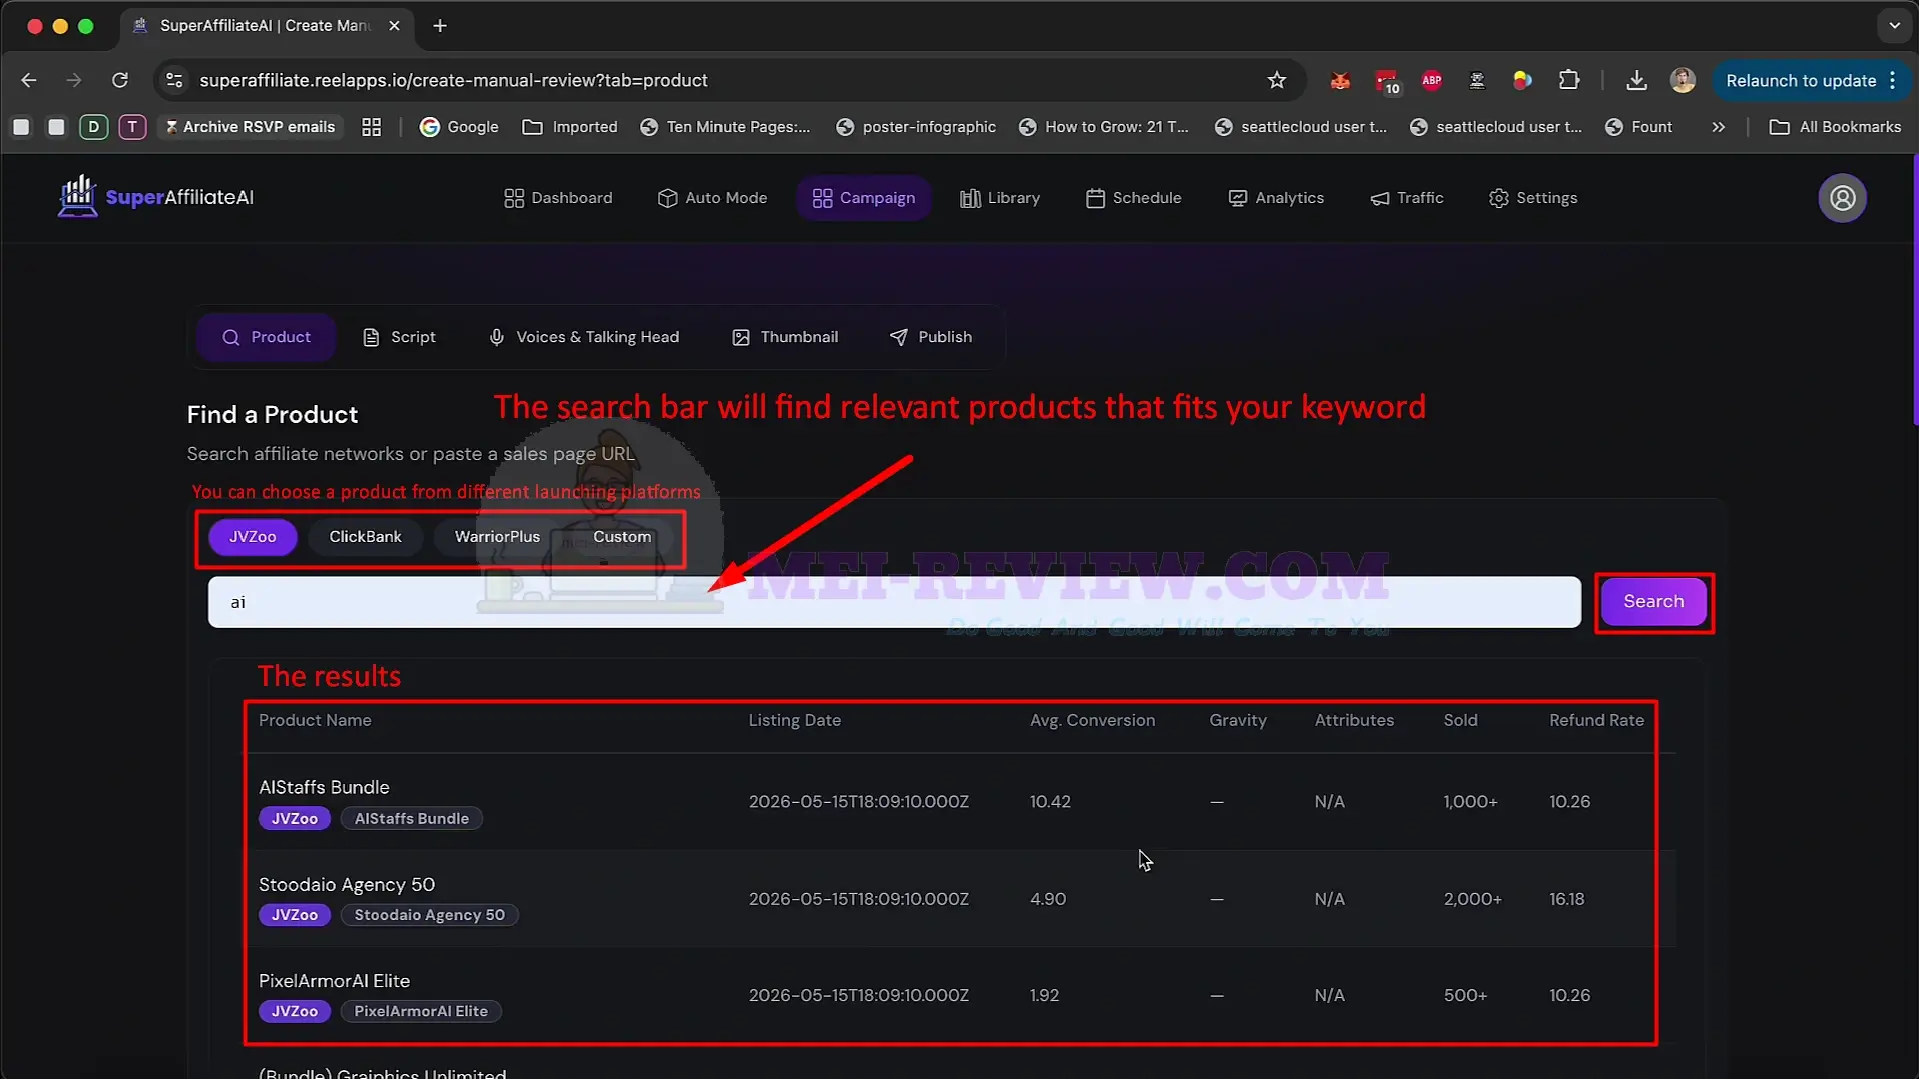Click the page vertical scrollbar
Image resolution: width=1919 pixels, height=1079 pixels.
[x=1914, y=290]
